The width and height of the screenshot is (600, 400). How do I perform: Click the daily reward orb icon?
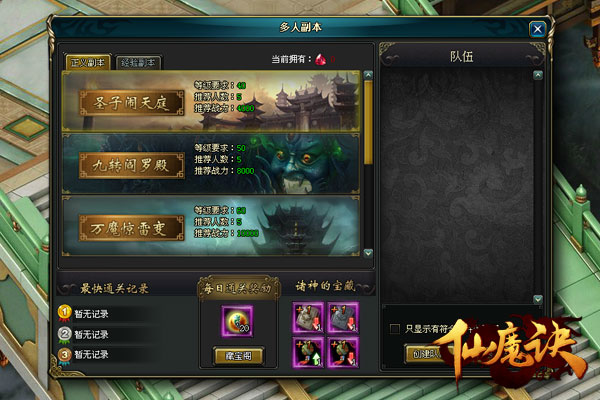[237, 321]
